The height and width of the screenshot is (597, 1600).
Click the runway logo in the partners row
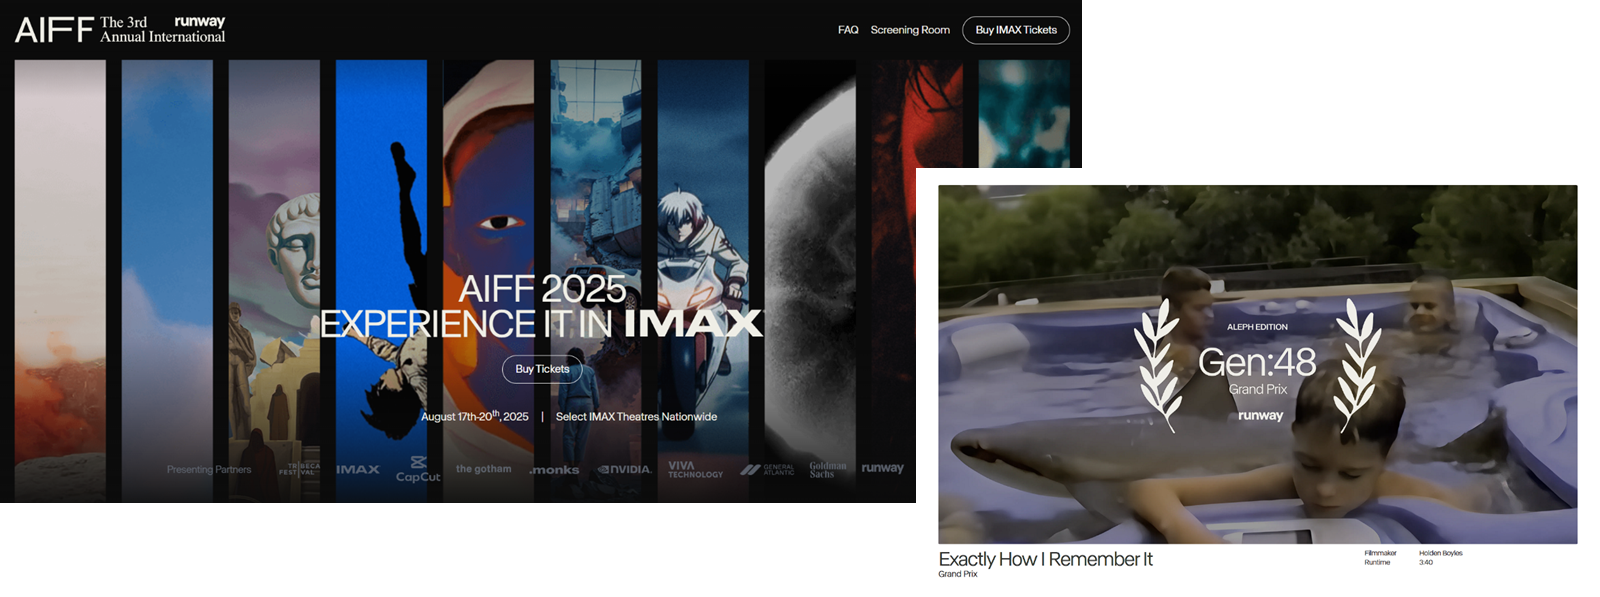(x=882, y=468)
